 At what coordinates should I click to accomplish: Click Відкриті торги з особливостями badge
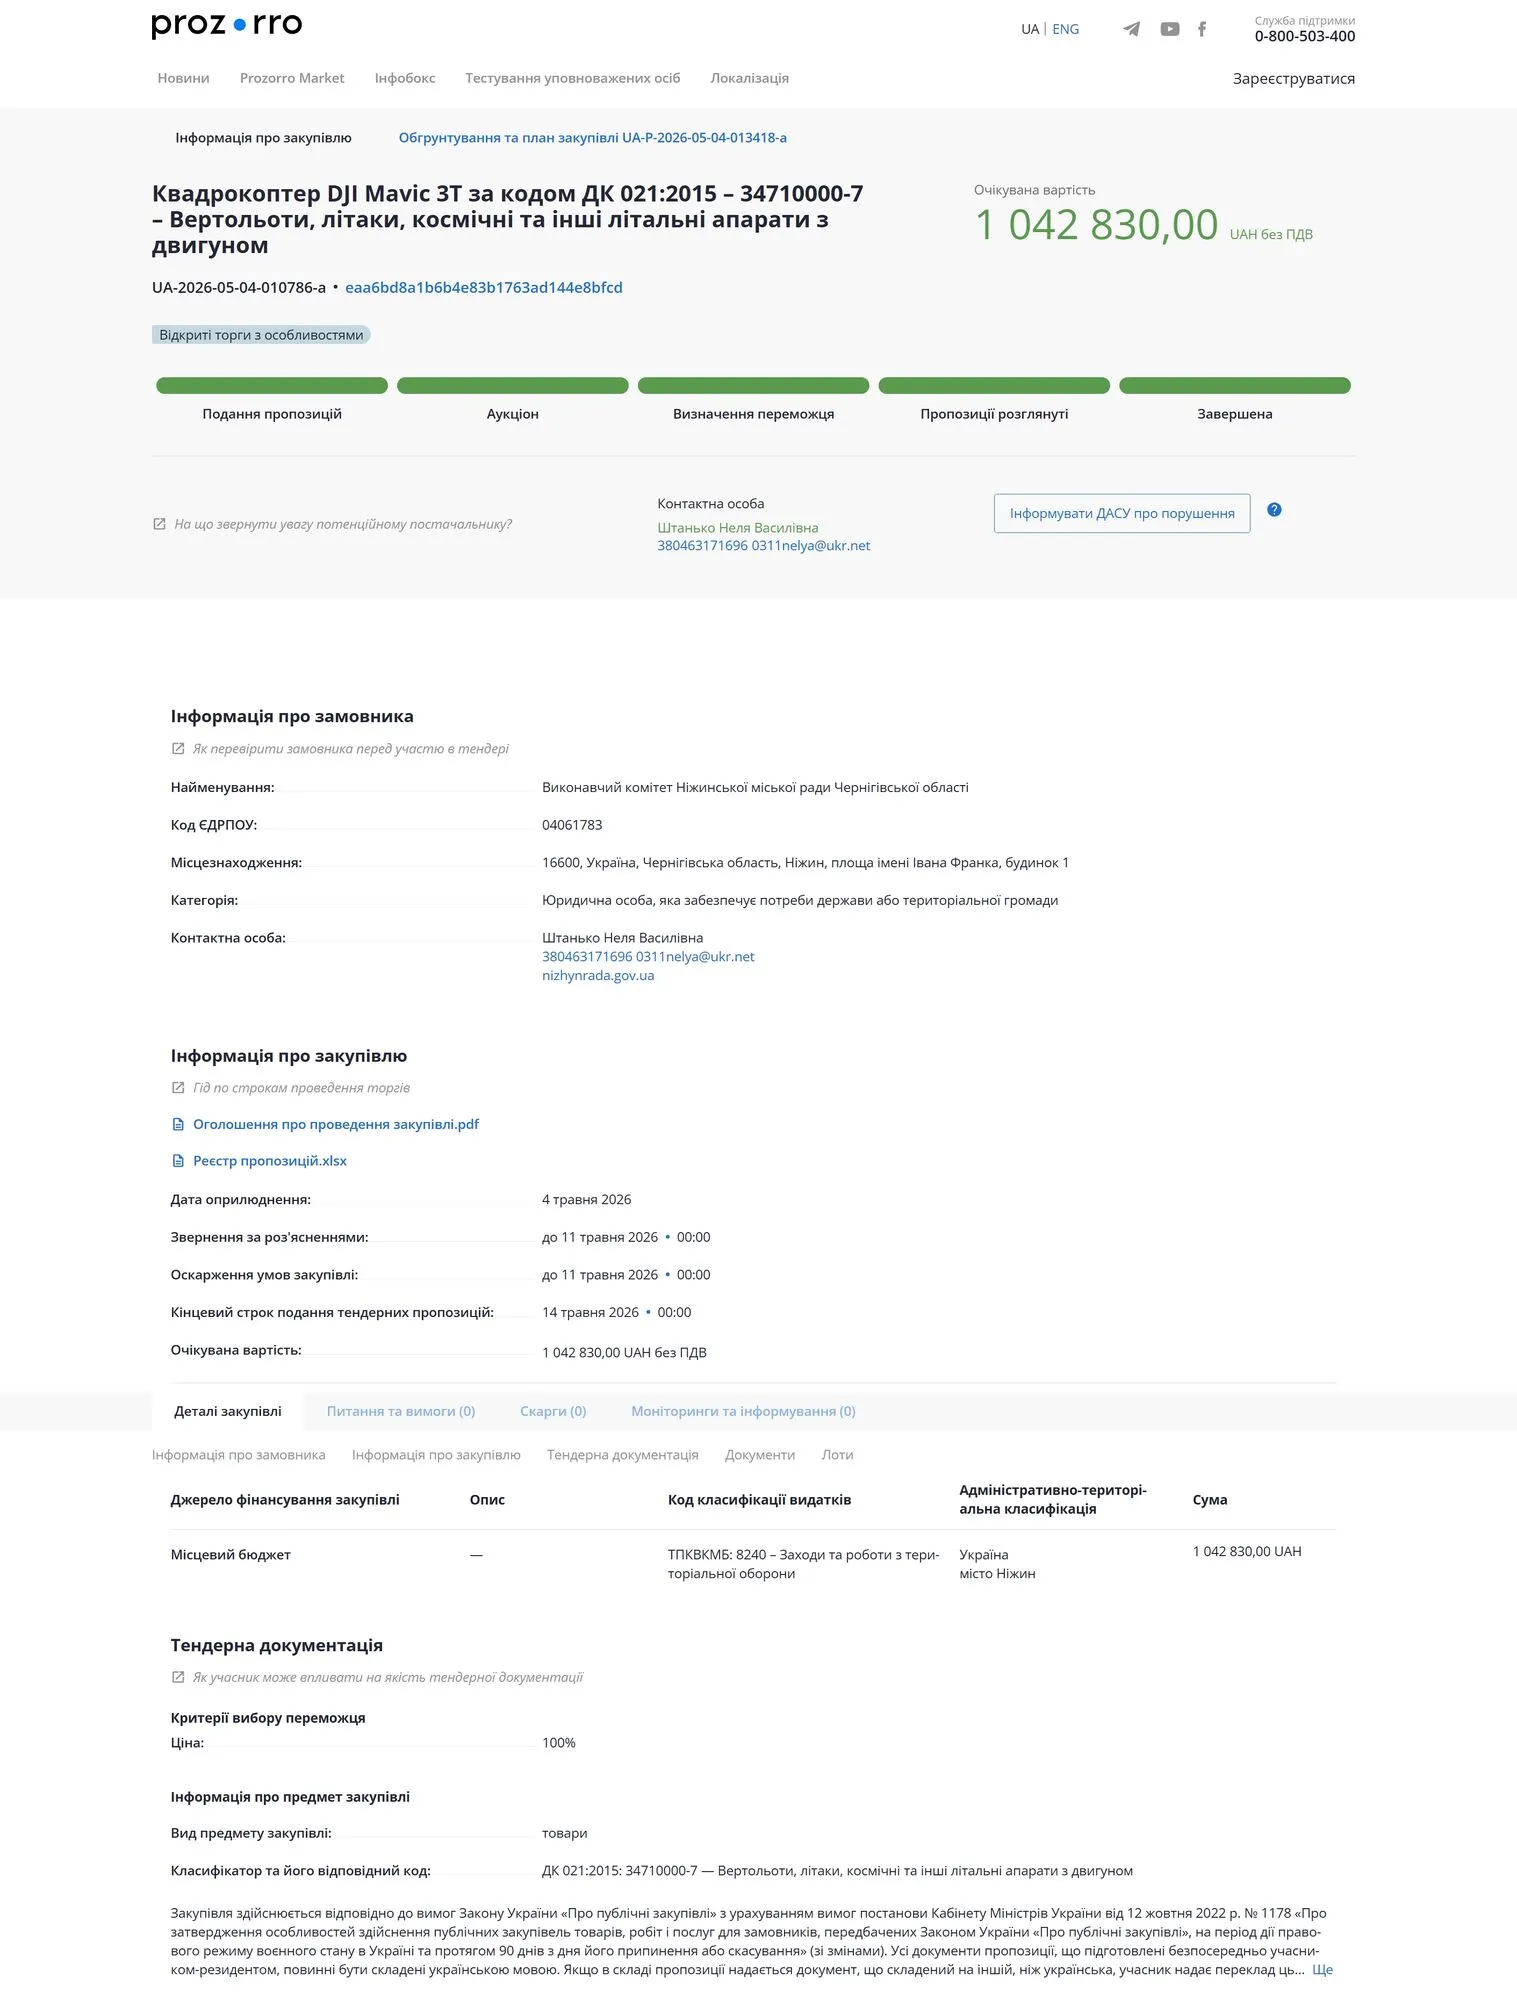(261, 335)
